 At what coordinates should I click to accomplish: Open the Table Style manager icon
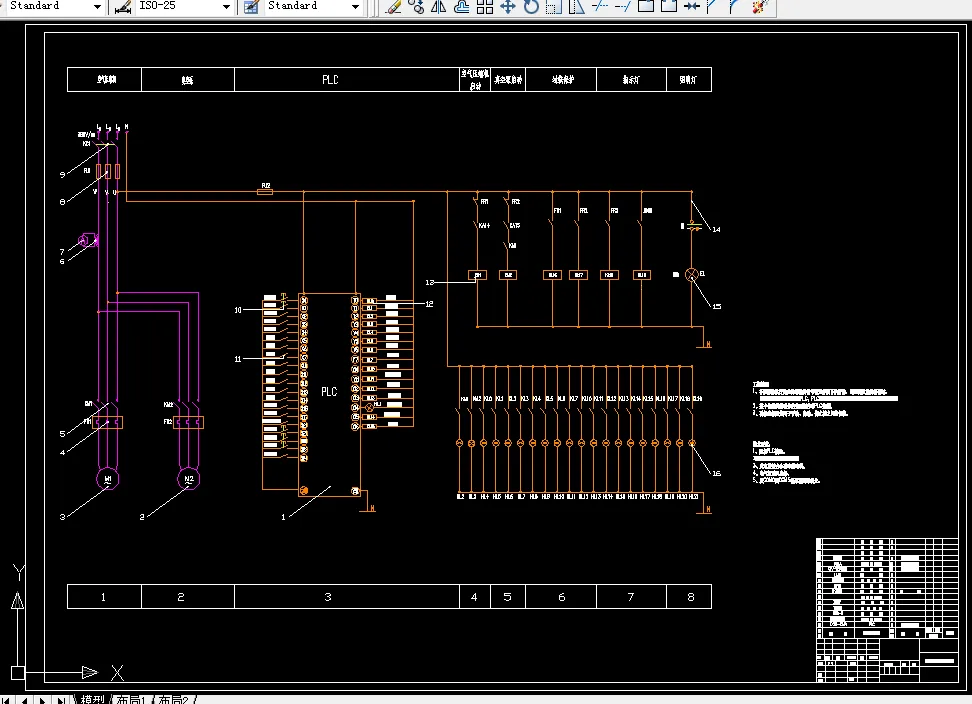pyautogui.click(x=251, y=7)
